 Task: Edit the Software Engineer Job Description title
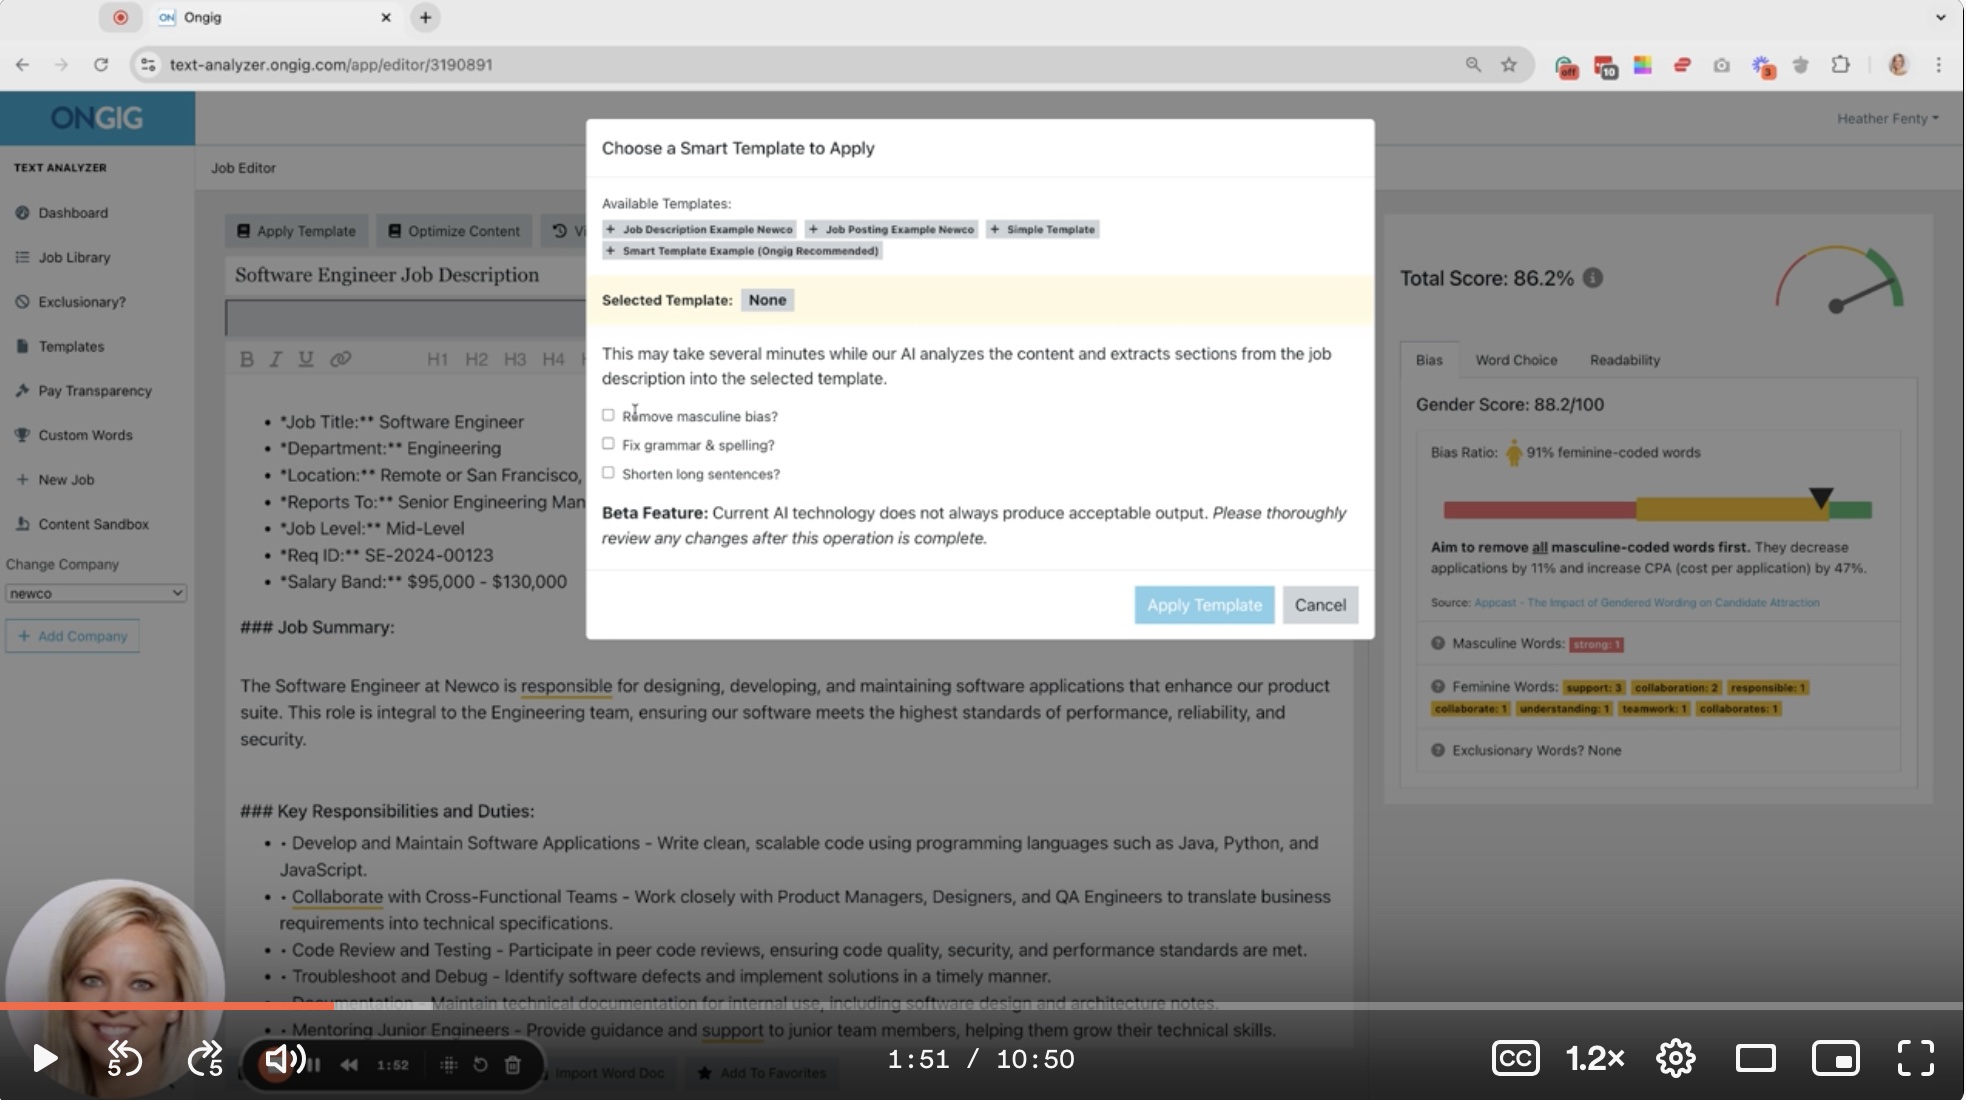point(387,275)
